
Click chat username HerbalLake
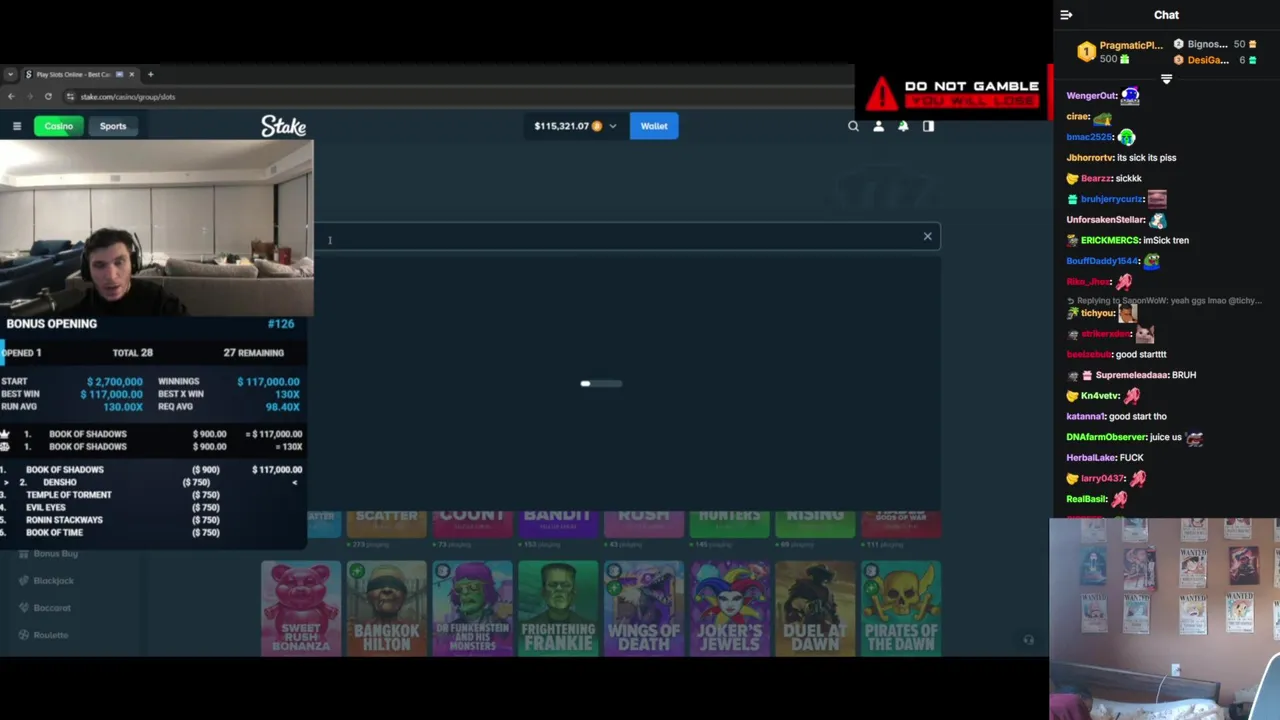point(1091,458)
